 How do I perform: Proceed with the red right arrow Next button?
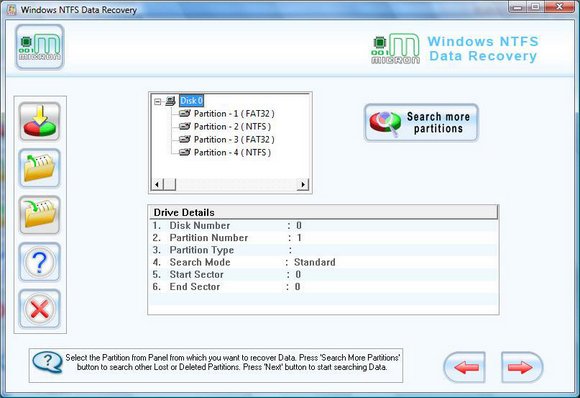click(x=522, y=367)
